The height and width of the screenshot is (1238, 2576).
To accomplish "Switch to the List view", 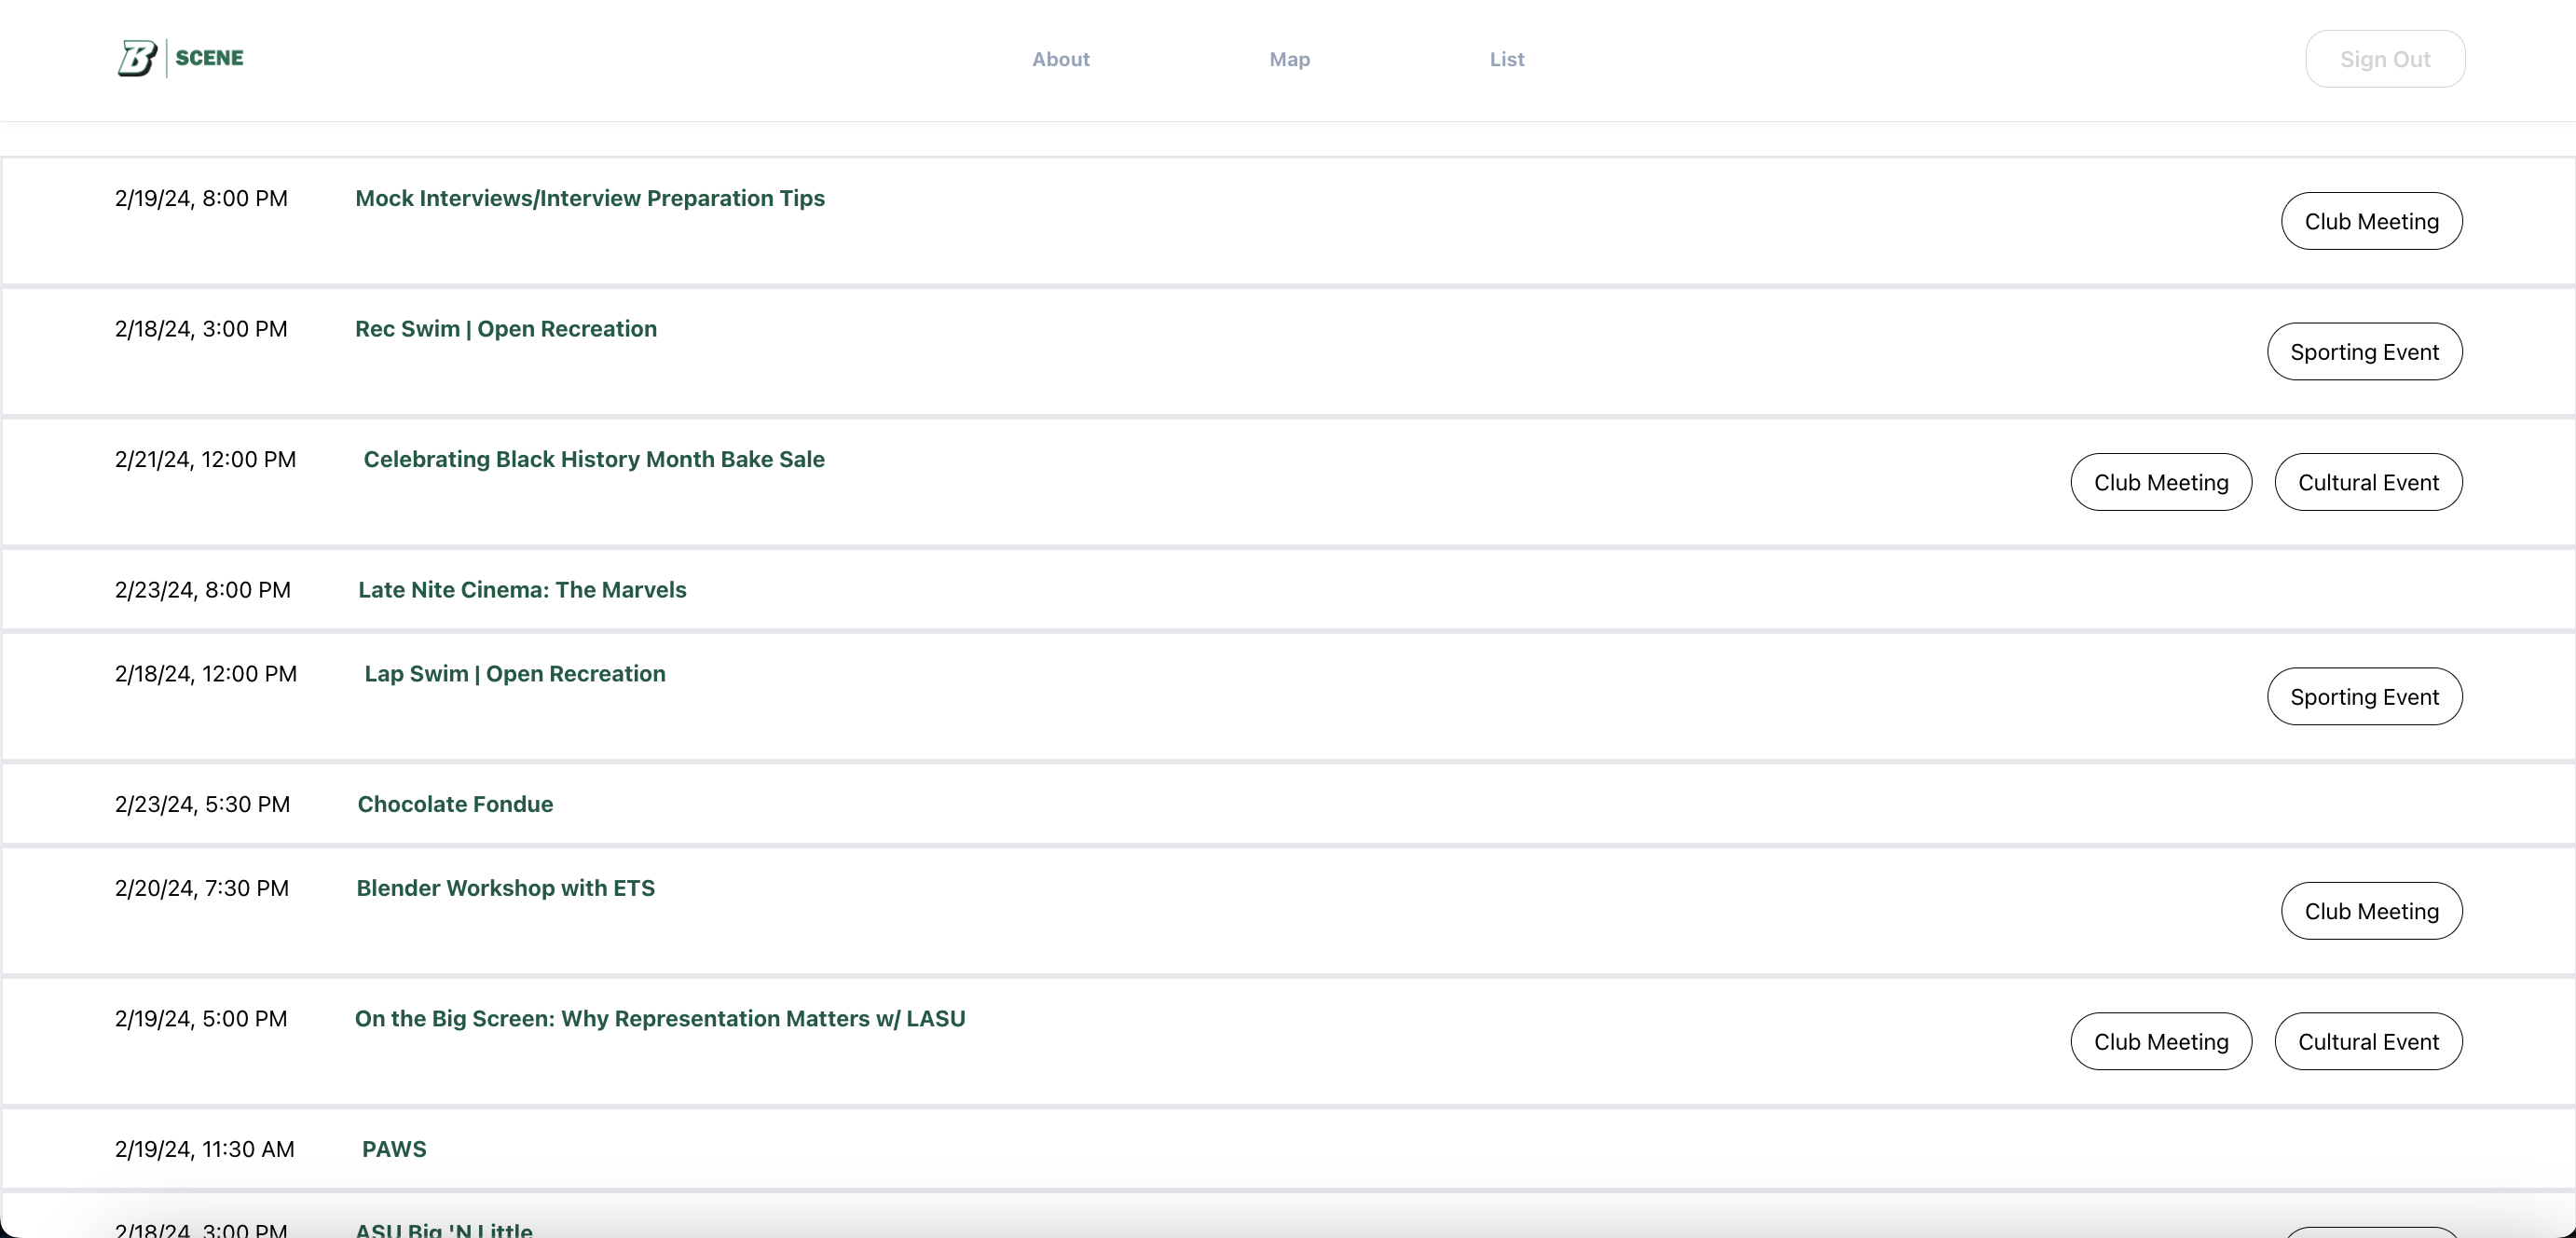I will coord(1506,59).
